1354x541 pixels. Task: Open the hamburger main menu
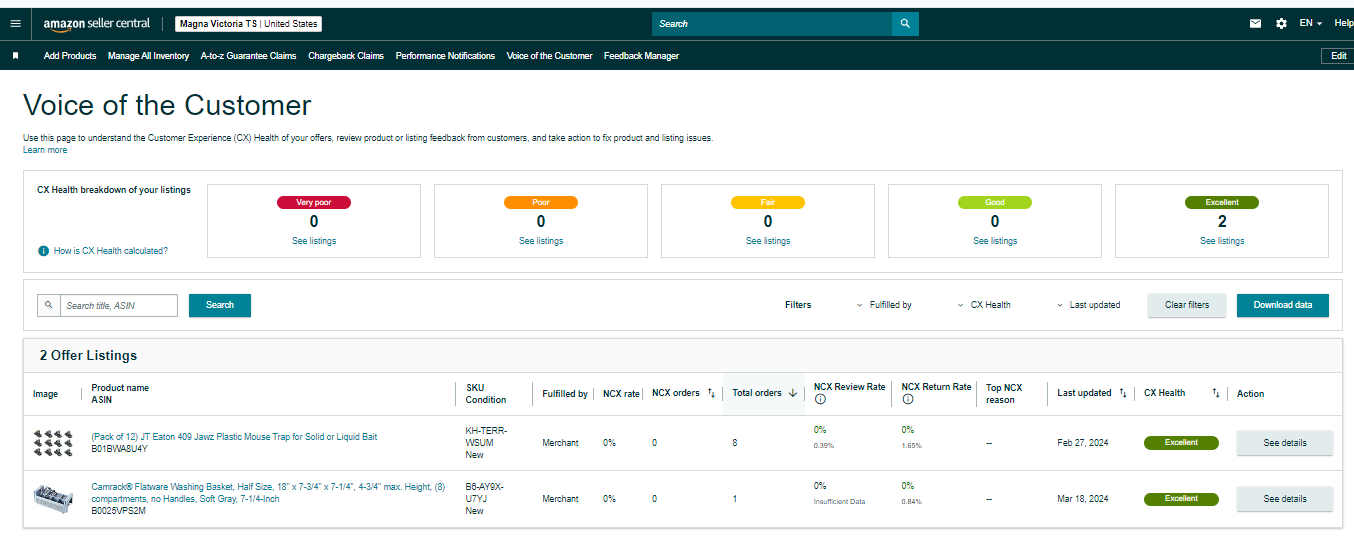tap(15, 23)
